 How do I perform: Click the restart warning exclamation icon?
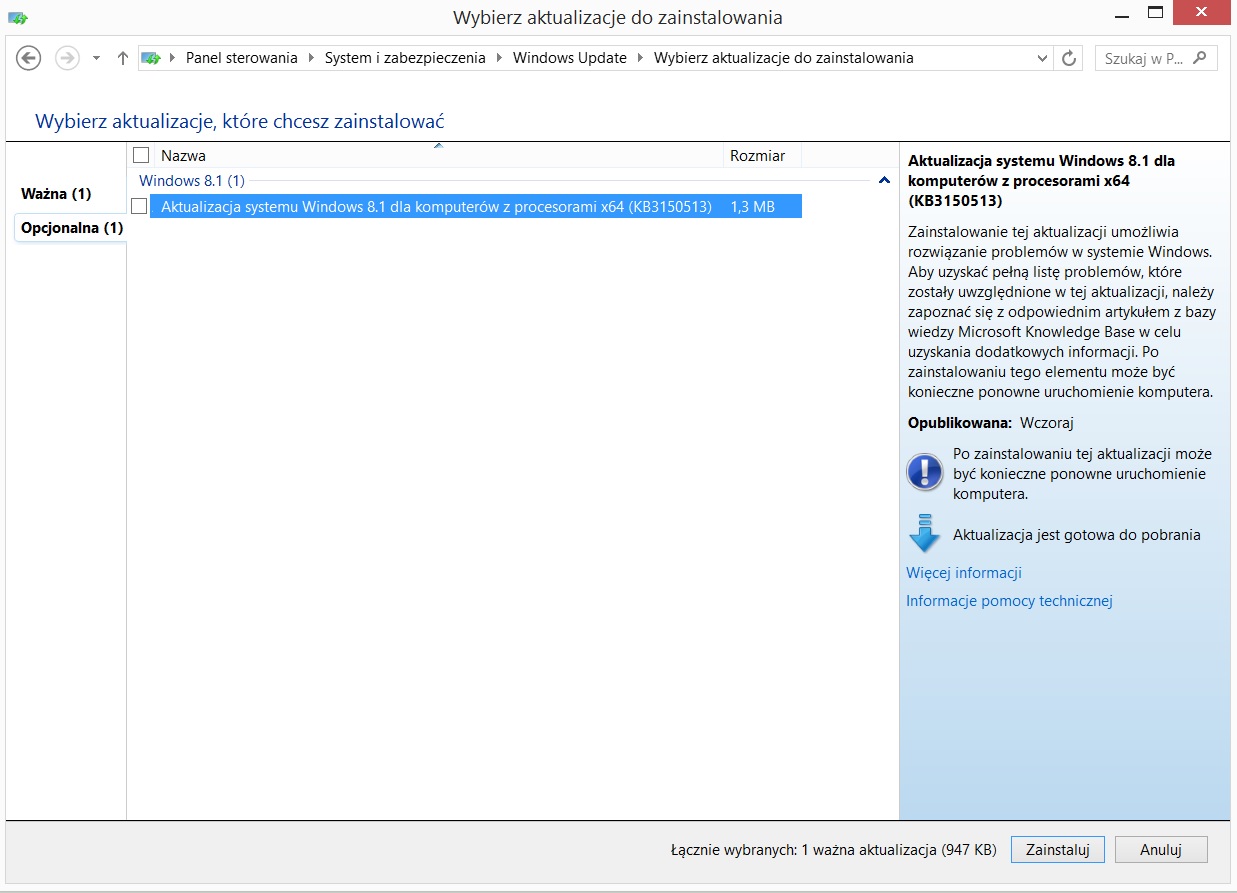click(924, 472)
